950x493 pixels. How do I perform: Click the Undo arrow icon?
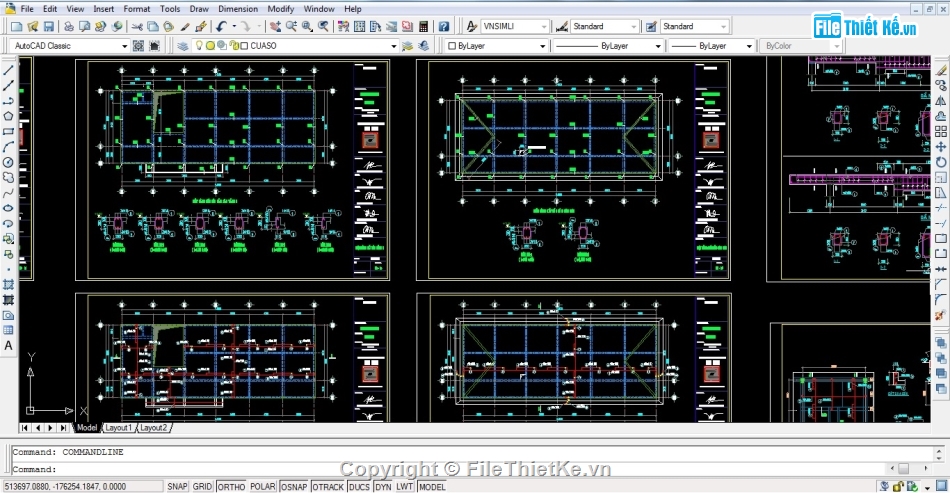coord(221,27)
